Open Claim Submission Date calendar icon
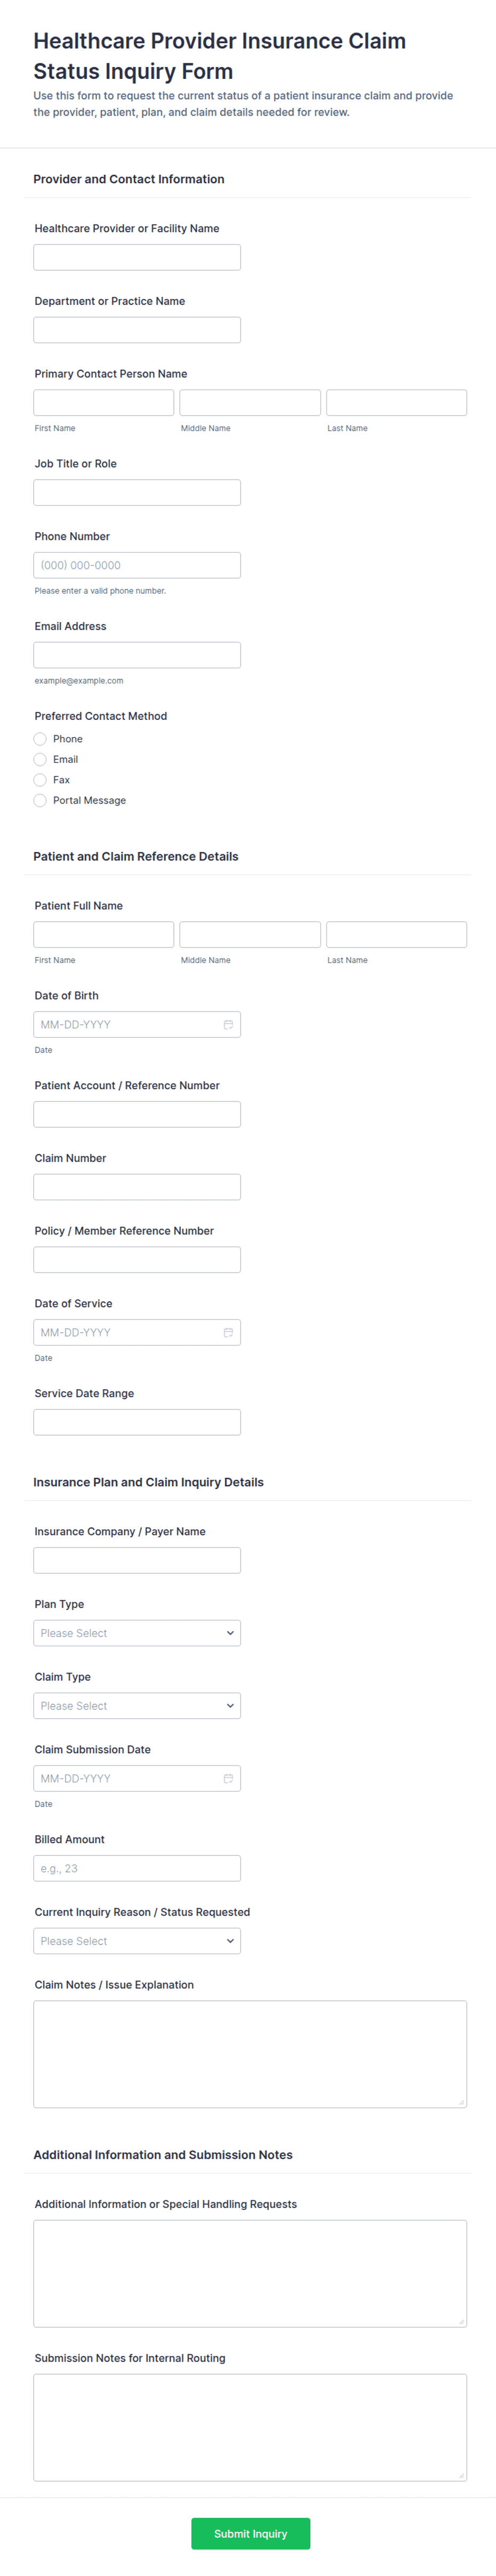Viewport: 496px width, 2576px height. click(x=228, y=1778)
